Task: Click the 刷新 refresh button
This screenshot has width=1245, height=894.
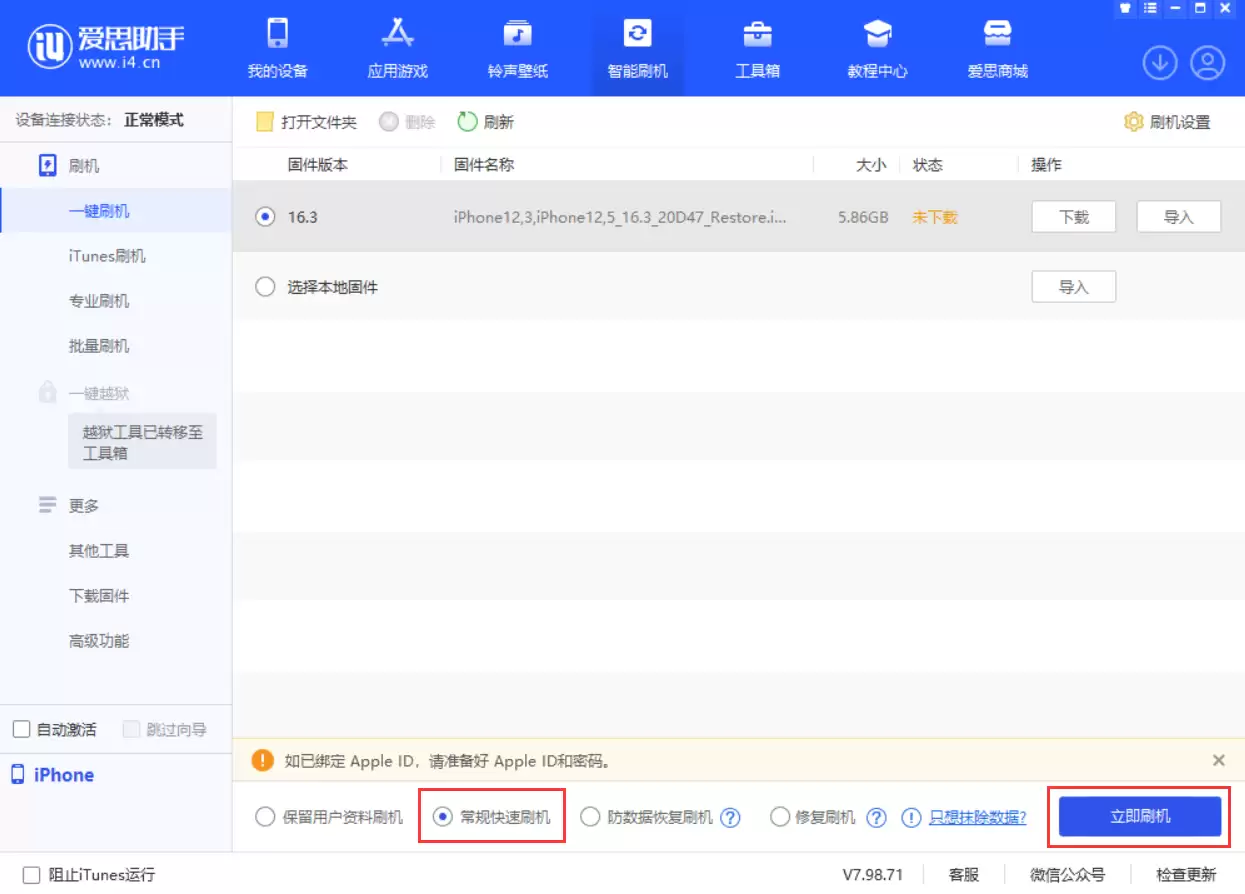Action: pyautogui.click(x=486, y=122)
